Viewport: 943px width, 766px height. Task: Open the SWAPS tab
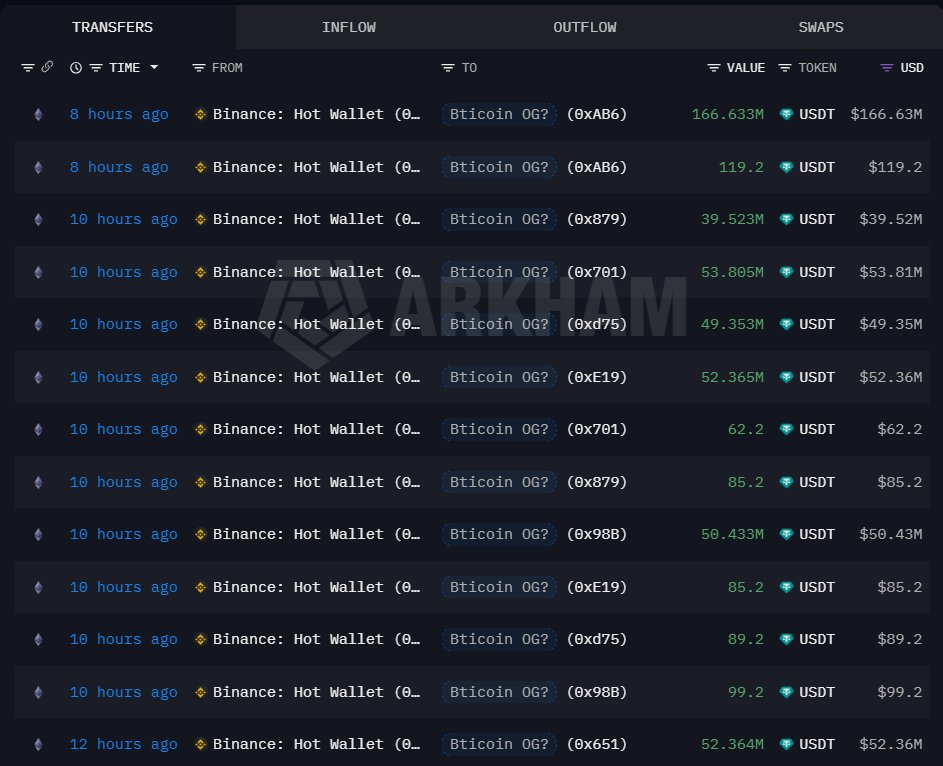[821, 27]
